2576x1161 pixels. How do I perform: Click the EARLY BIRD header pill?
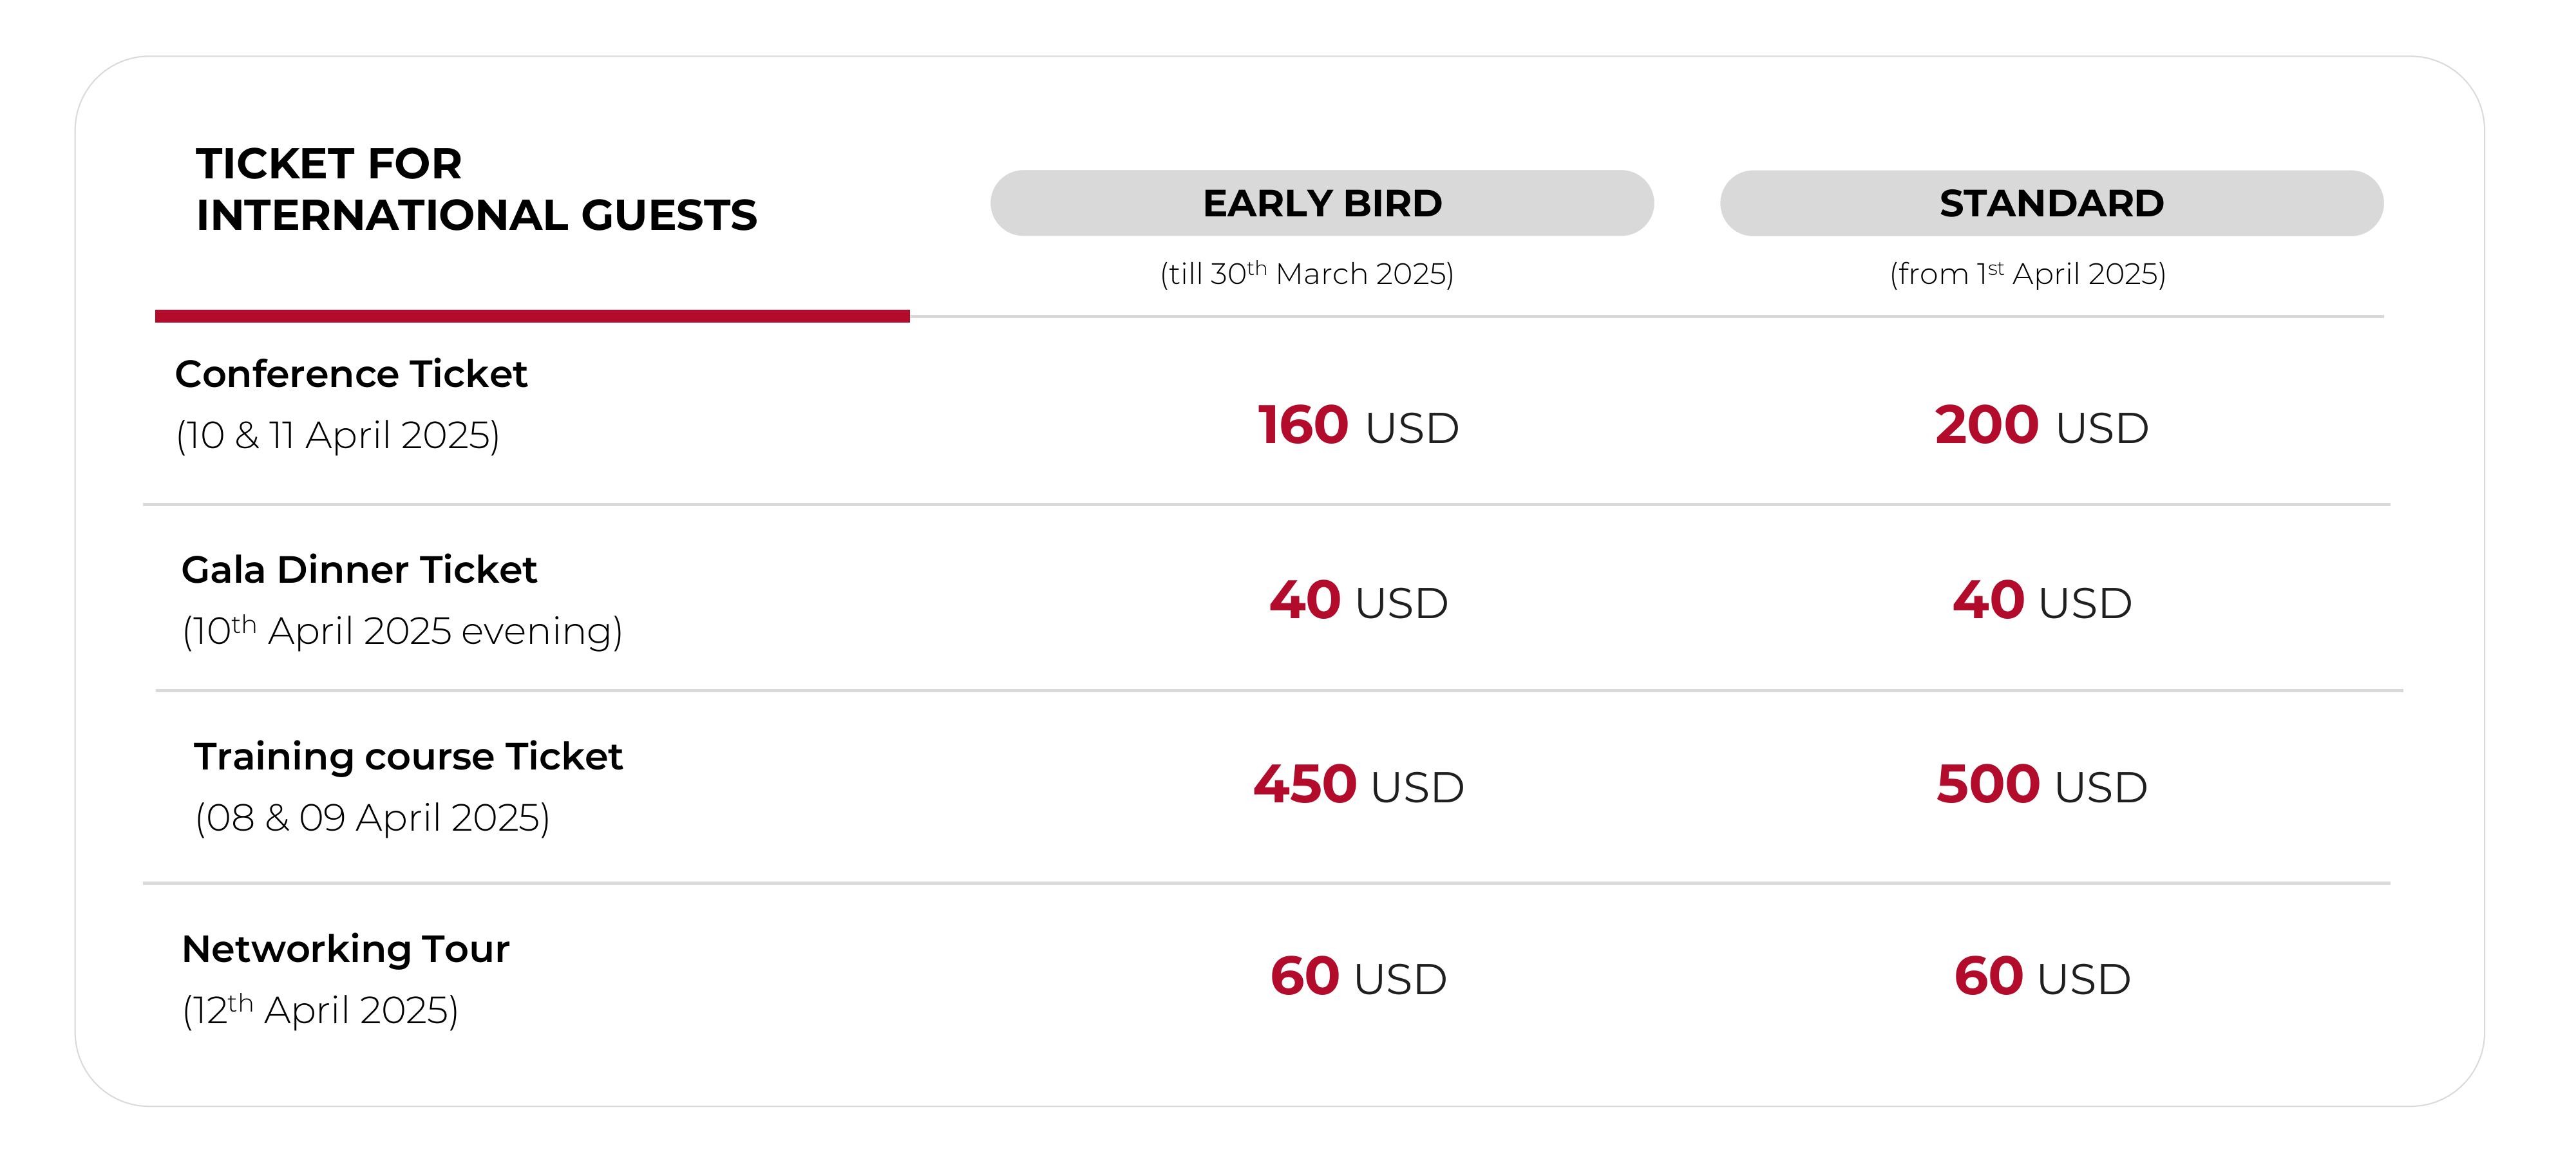[x=1321, y=203]
